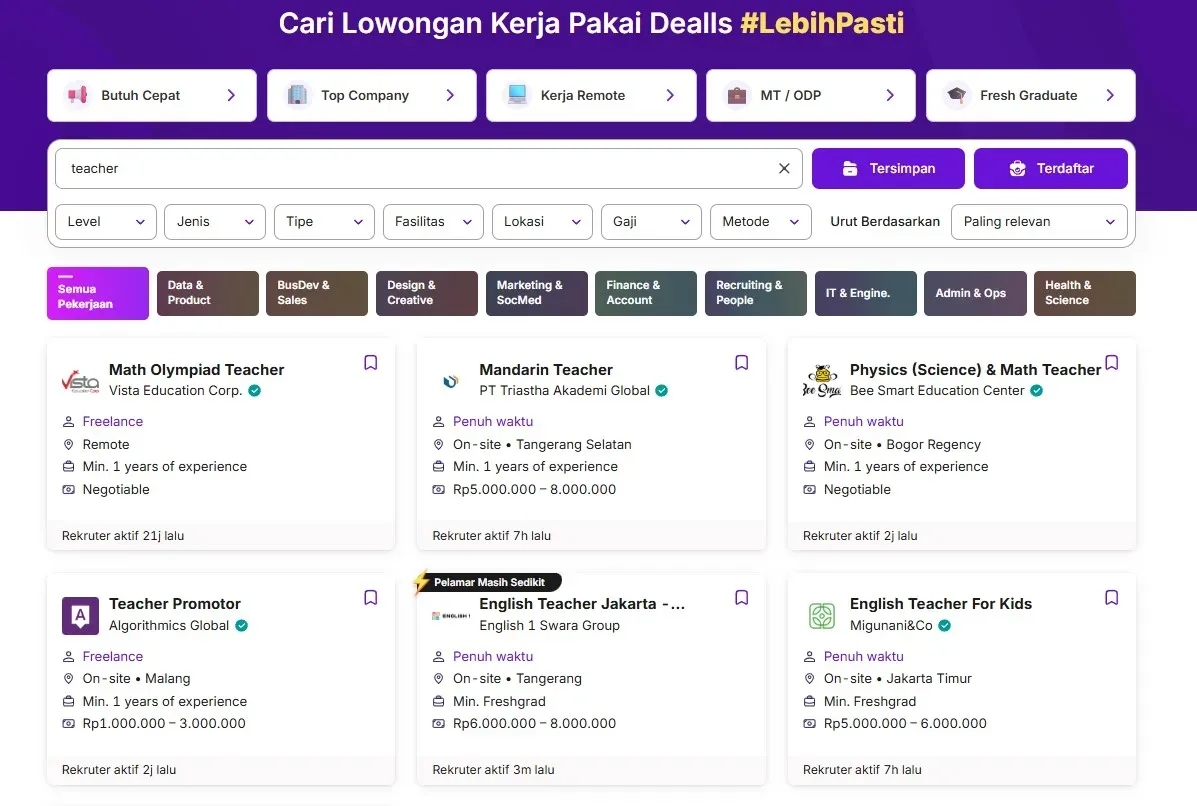Open the Paling relevan sort dropdown
Viewport: 1197px width, 806px height.
click(x=1039, y=222)
